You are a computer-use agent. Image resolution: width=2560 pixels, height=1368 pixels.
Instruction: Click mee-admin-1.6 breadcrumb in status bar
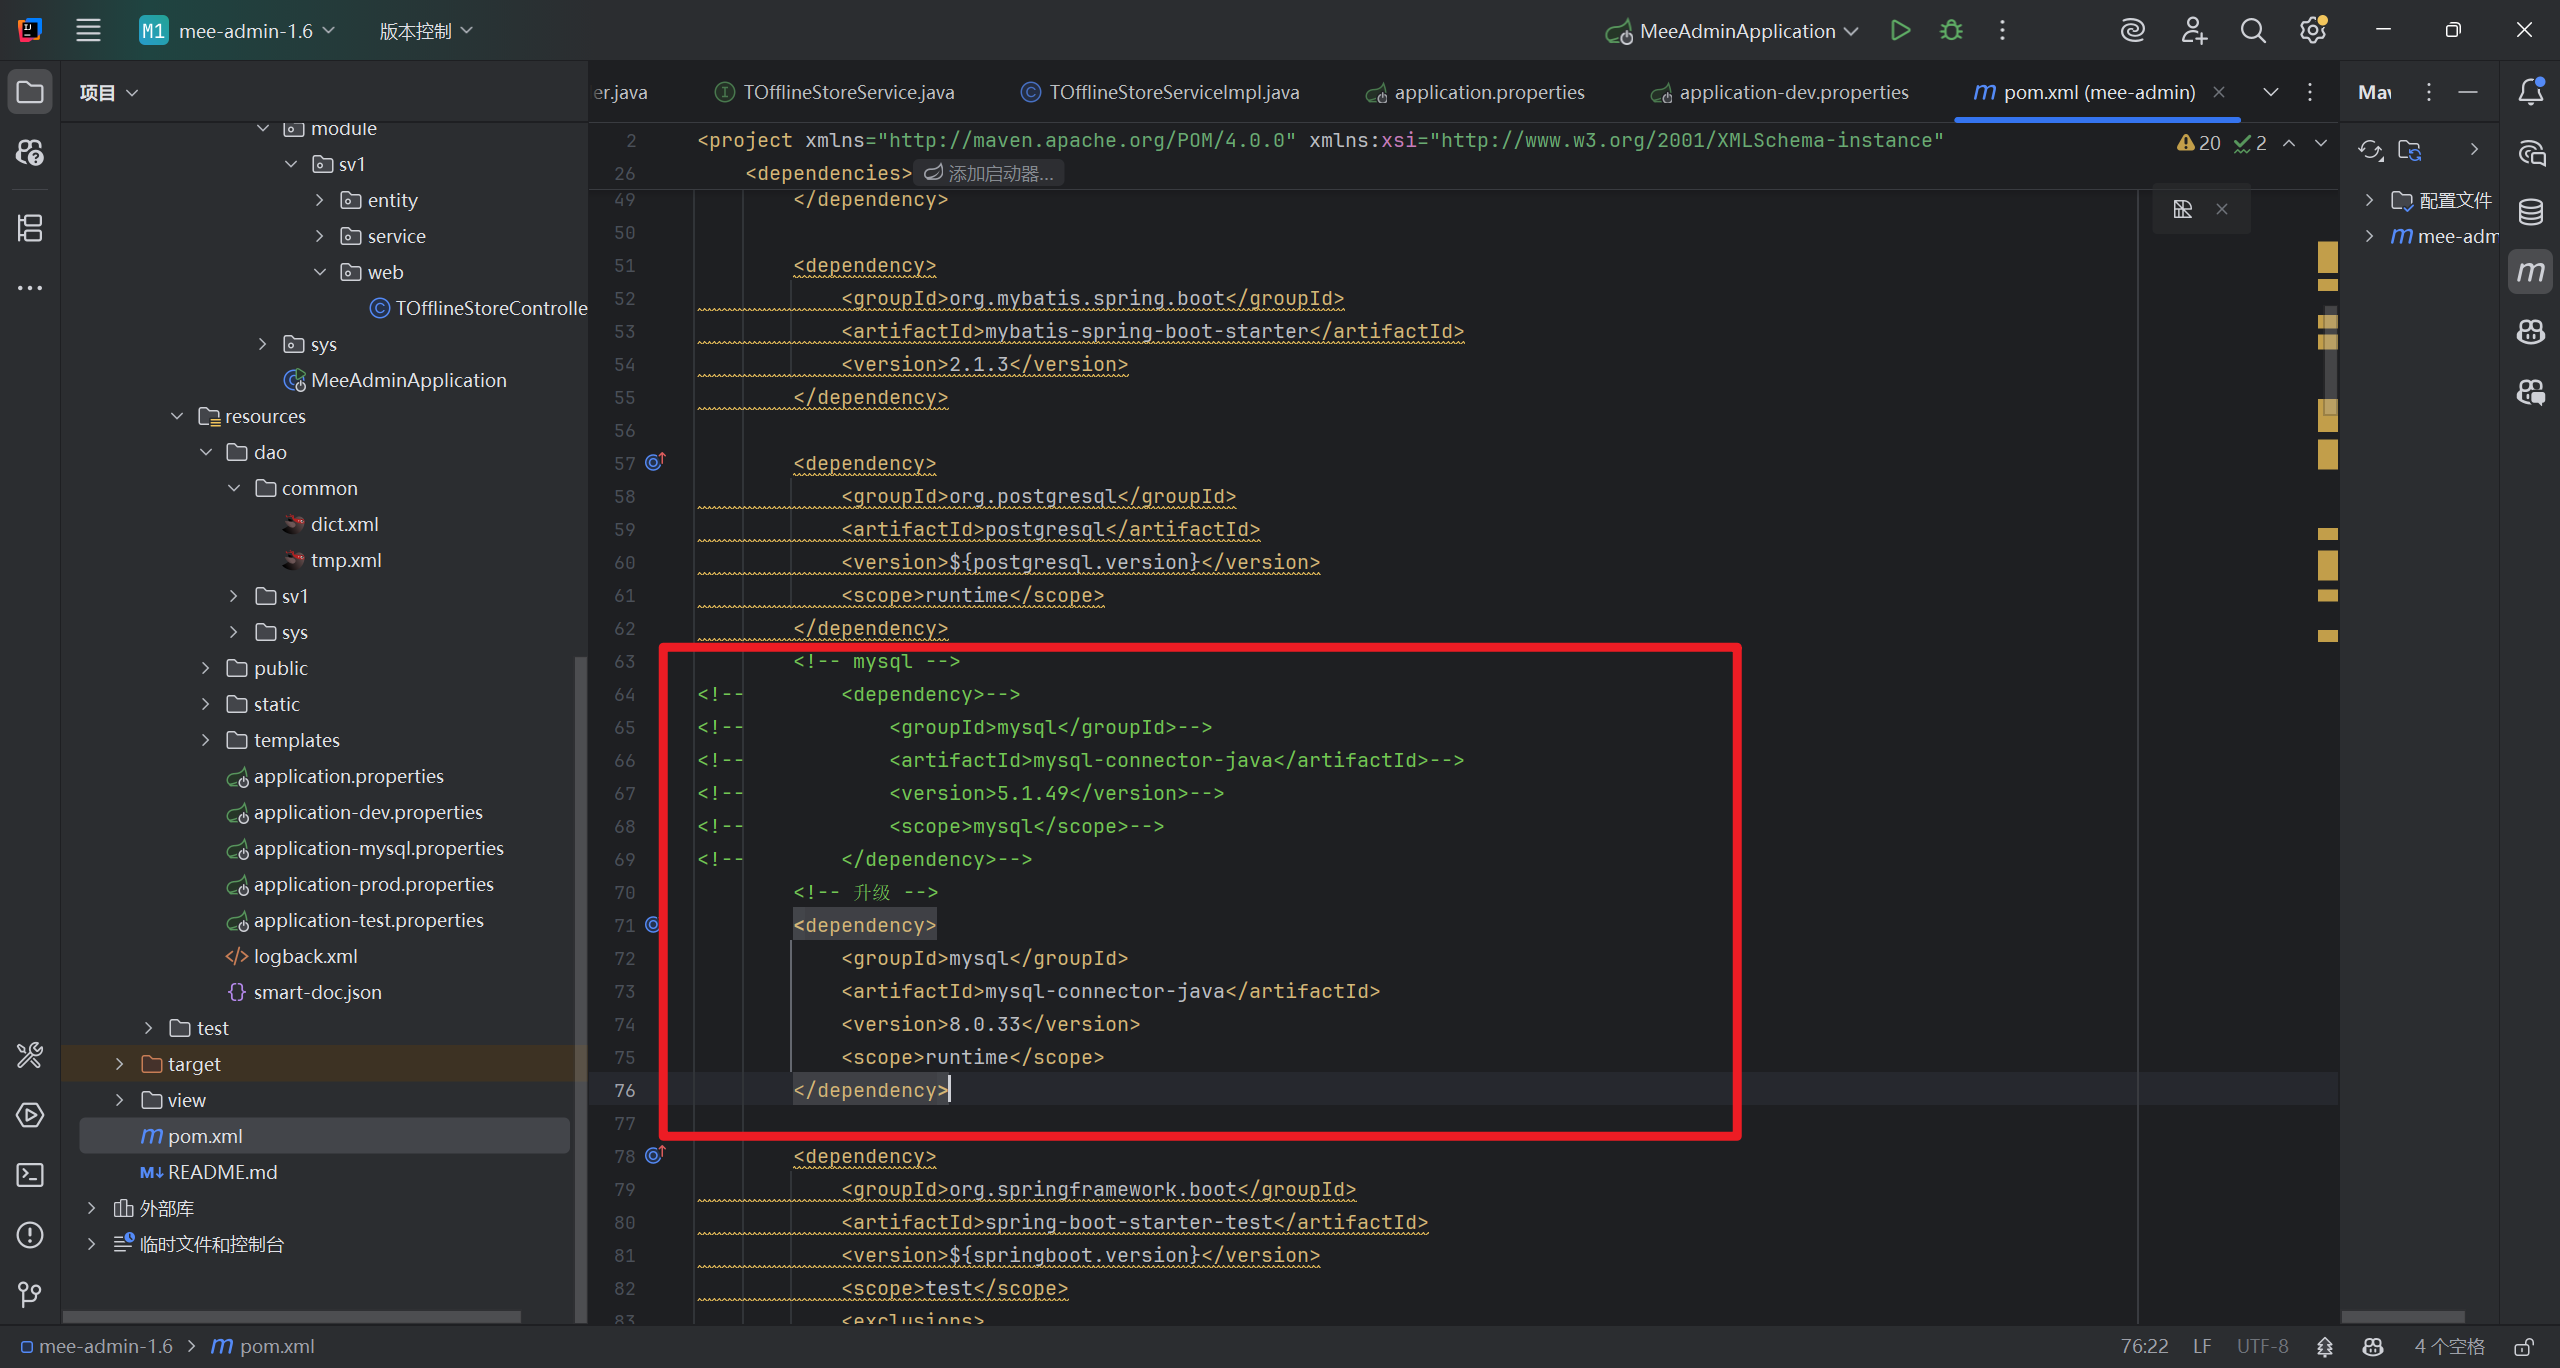tap(96, 1346)
